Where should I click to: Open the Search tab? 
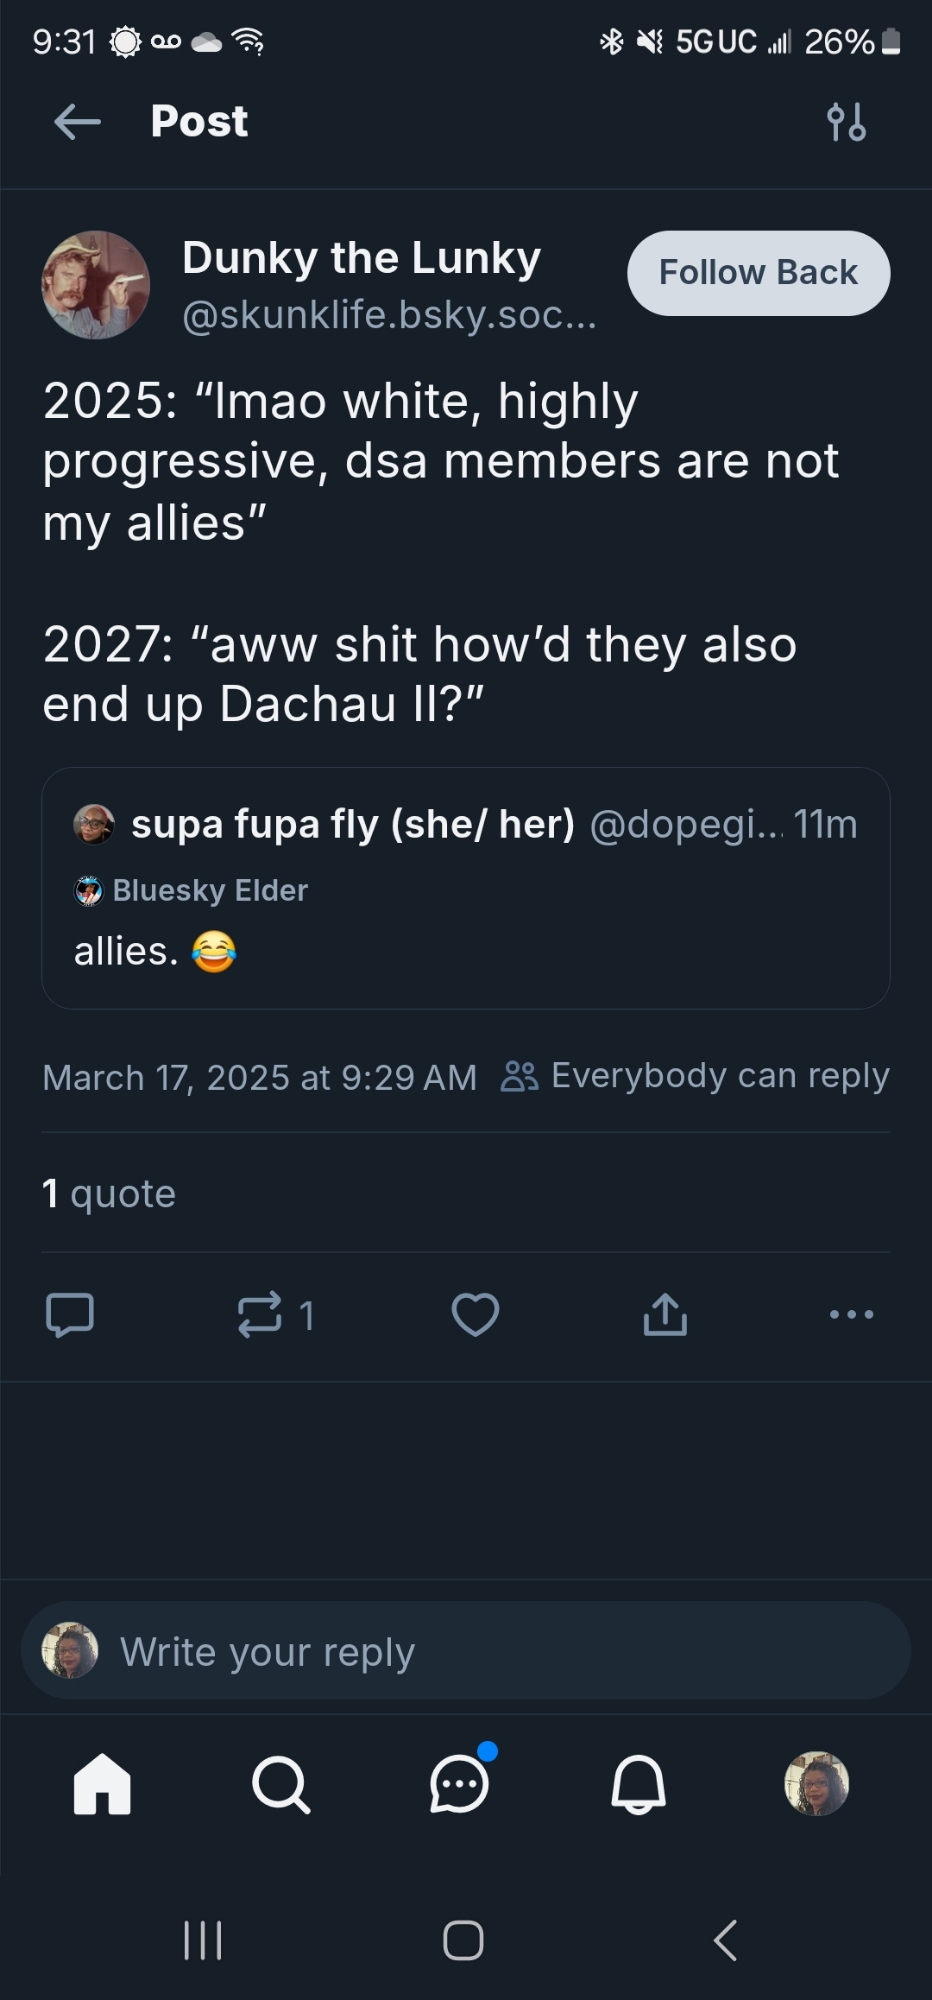tap(281, 1784)
